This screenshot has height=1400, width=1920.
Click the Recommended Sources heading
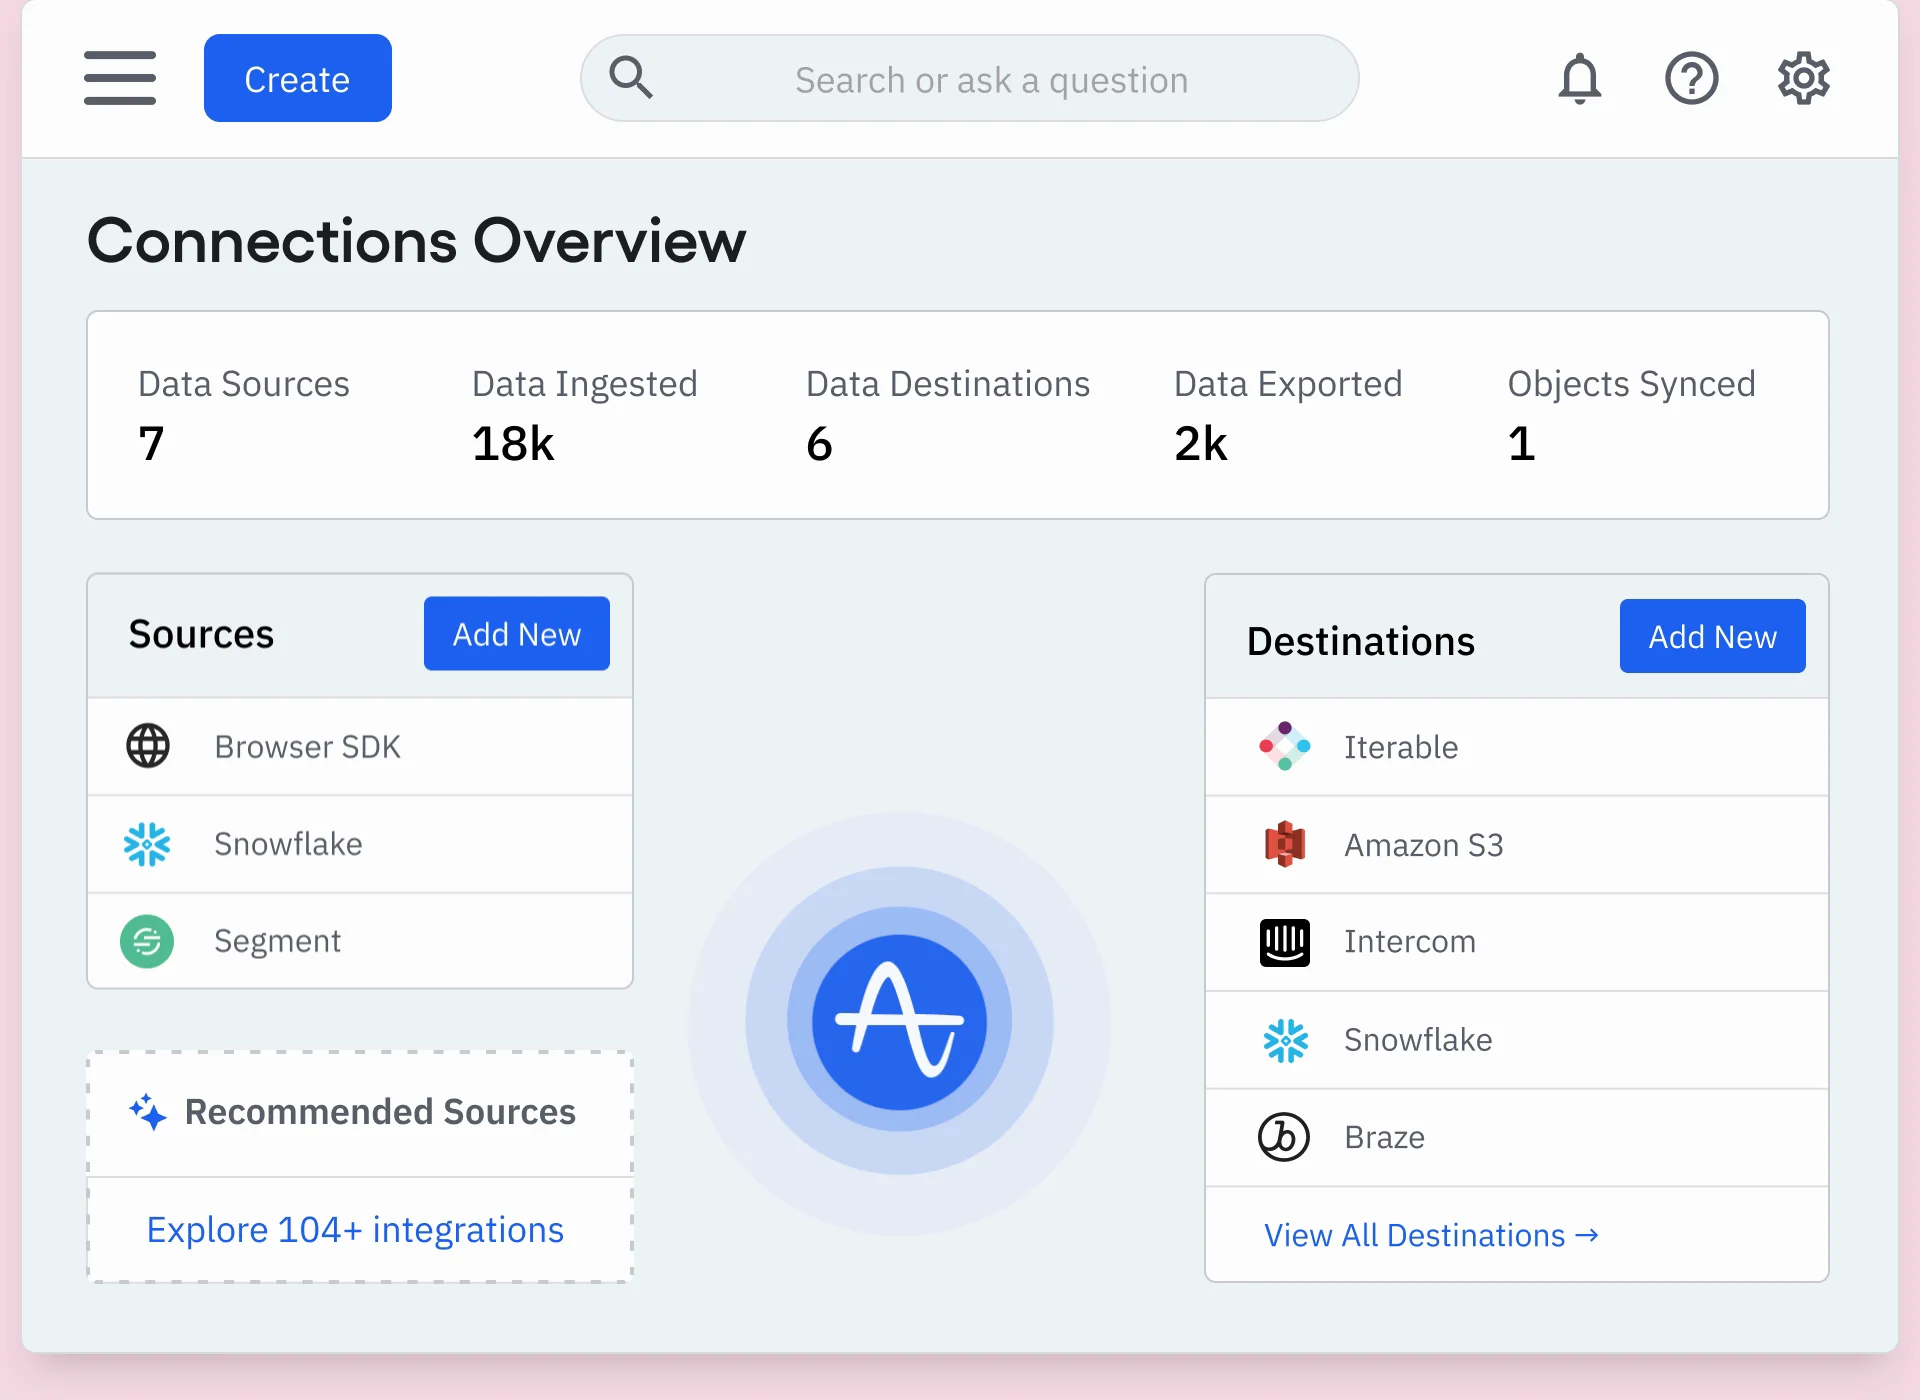pyautogui.click(x=380, y=1112)
